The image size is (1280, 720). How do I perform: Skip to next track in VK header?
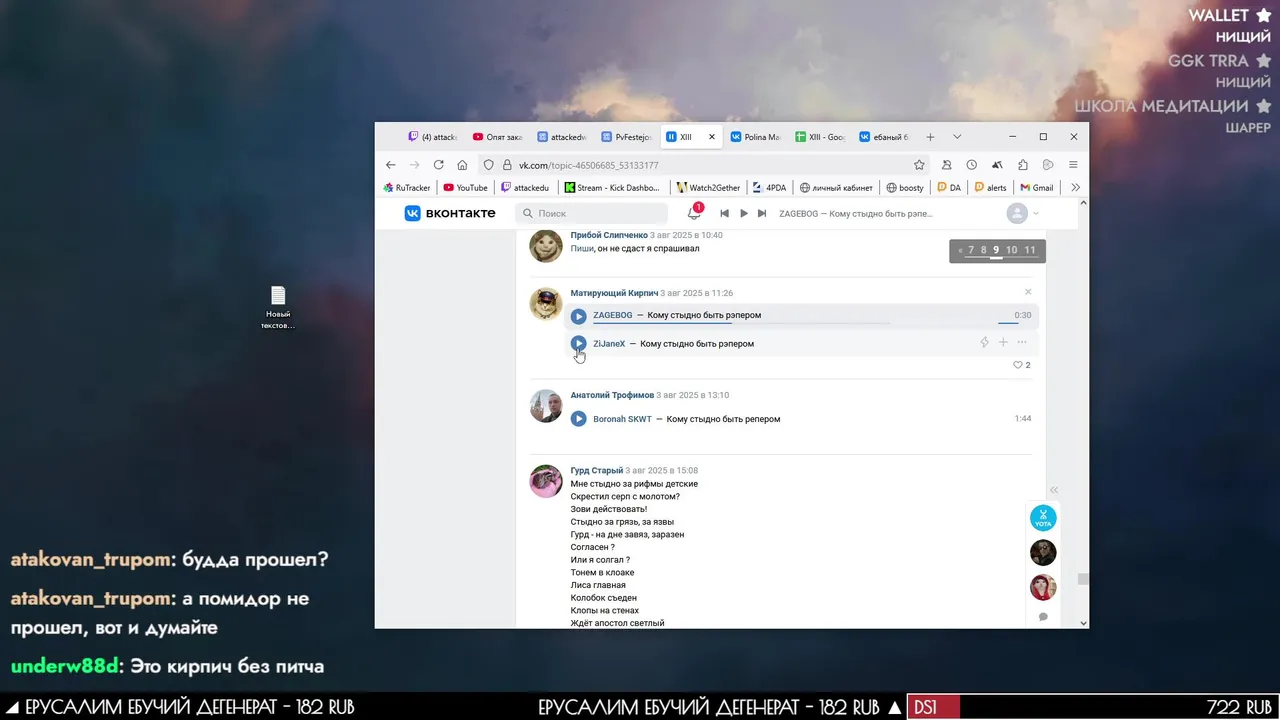[x=762, y=213]
